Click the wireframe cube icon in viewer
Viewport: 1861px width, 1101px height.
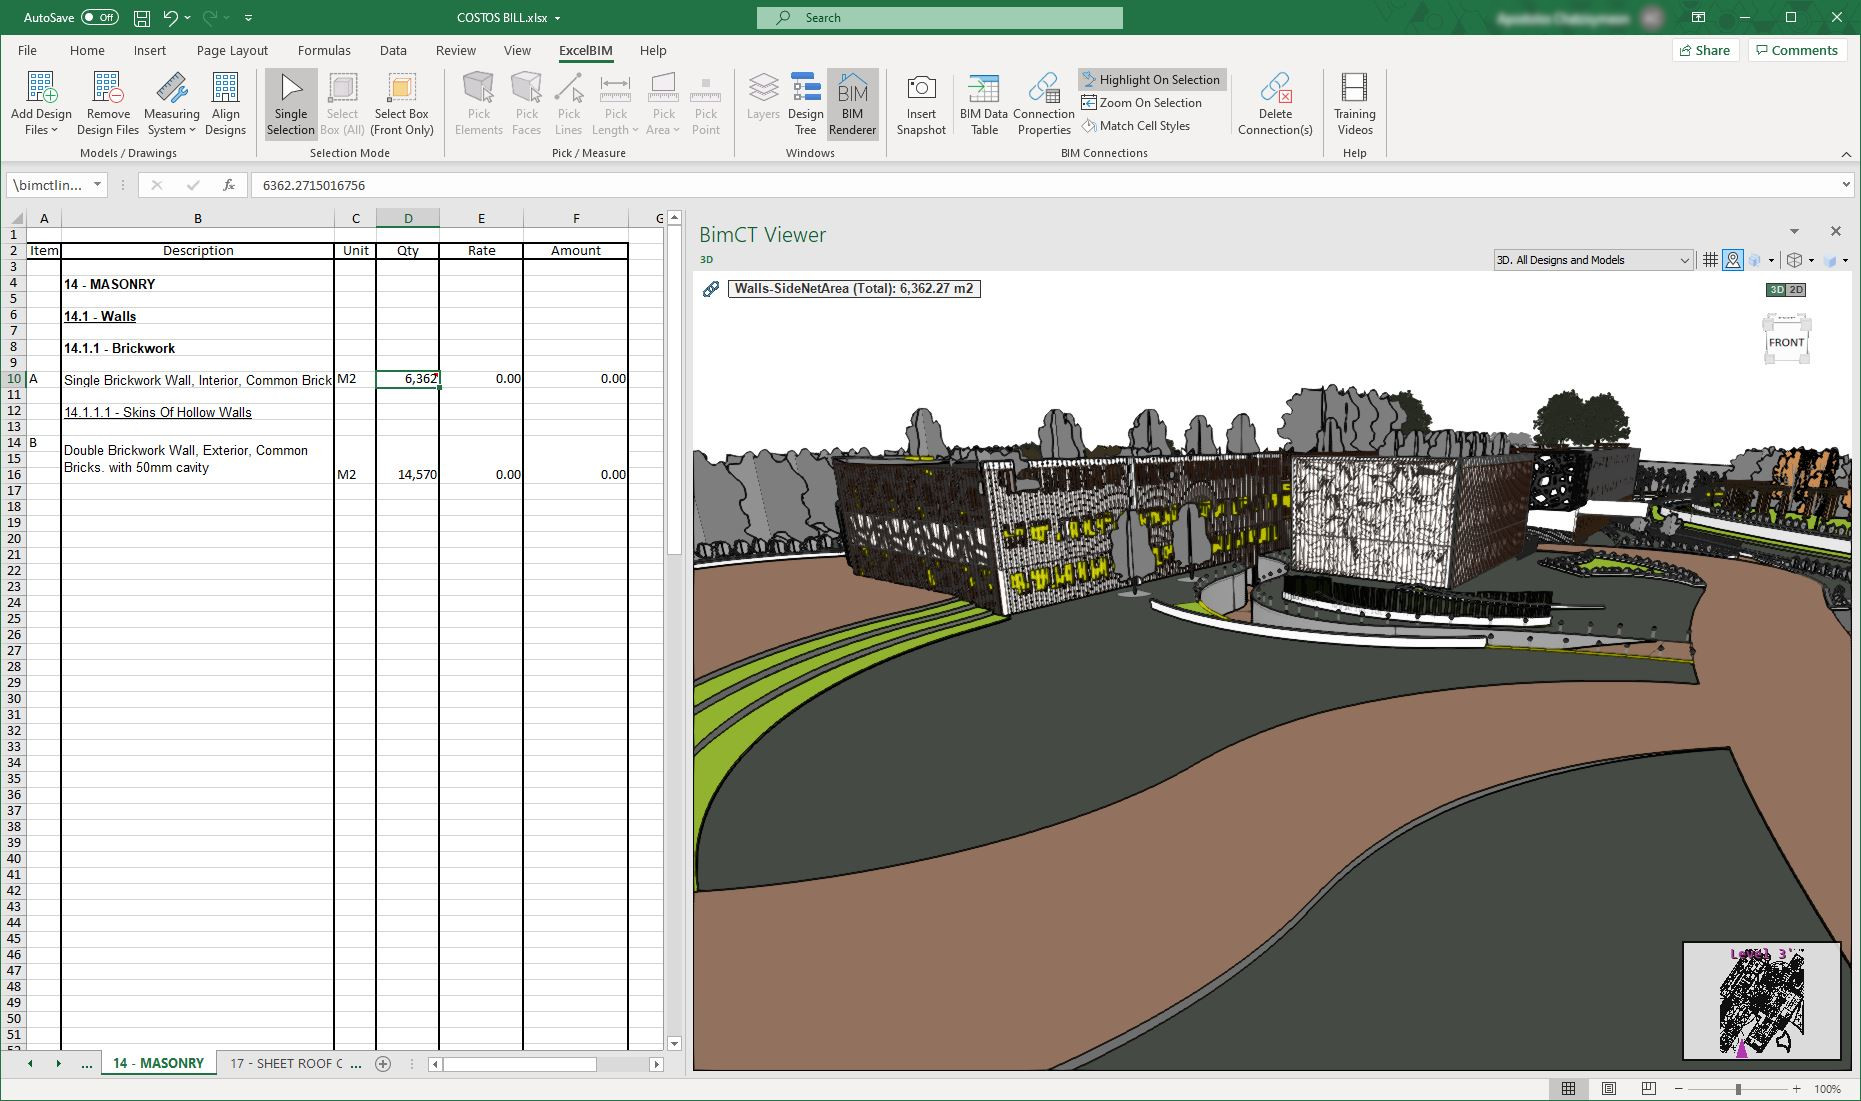(x=1794, y=260)
